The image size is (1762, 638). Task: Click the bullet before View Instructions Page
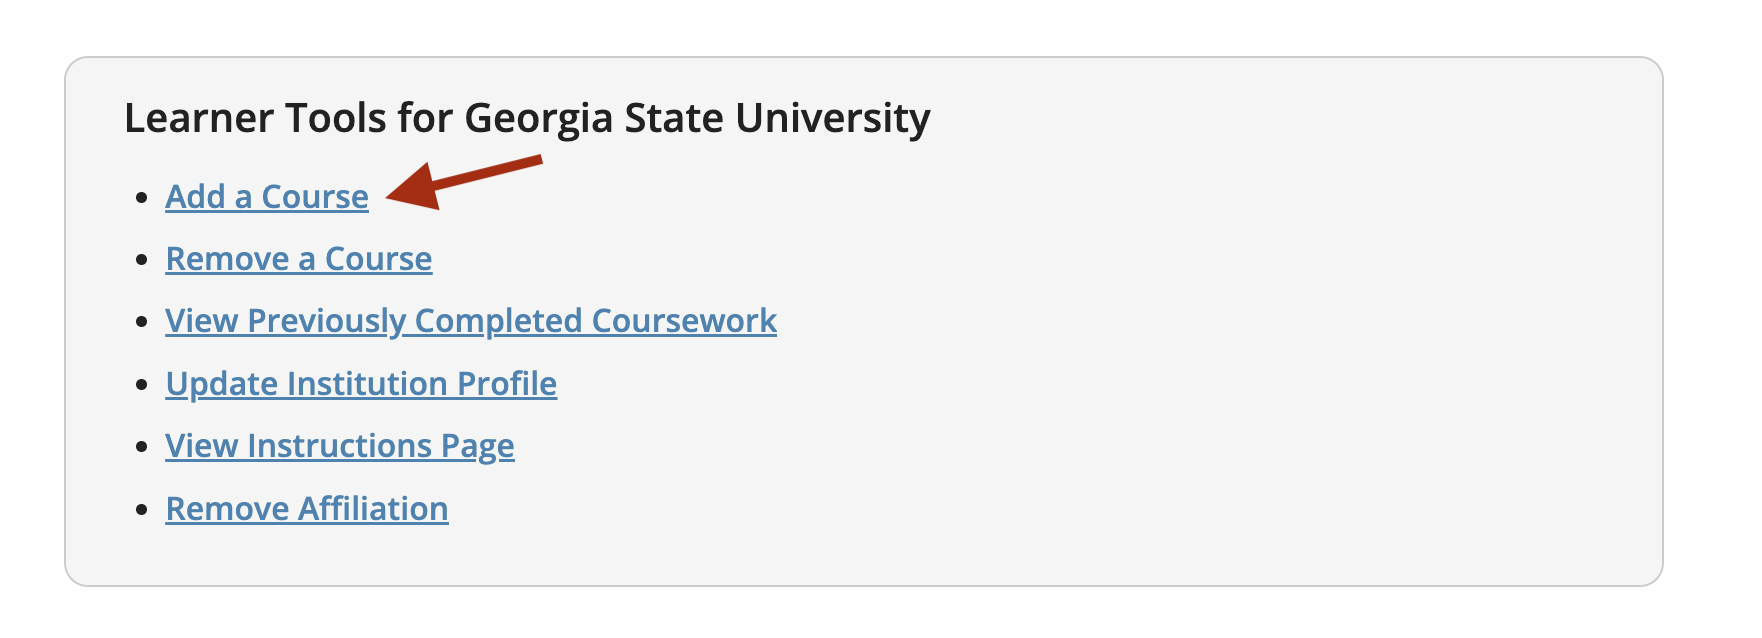pyautogui.click(x=142, y=447)
